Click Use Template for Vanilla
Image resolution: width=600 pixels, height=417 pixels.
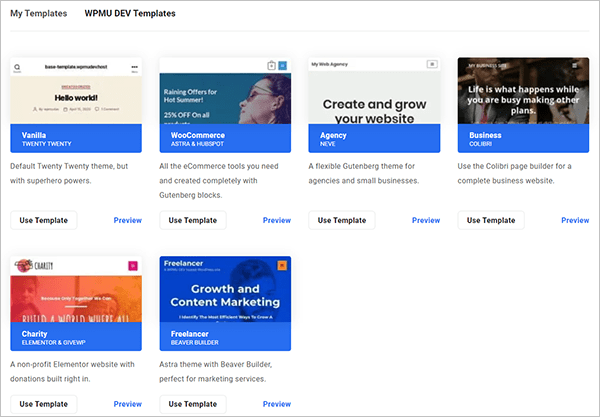pyautogui.click(x=44, y=220)
